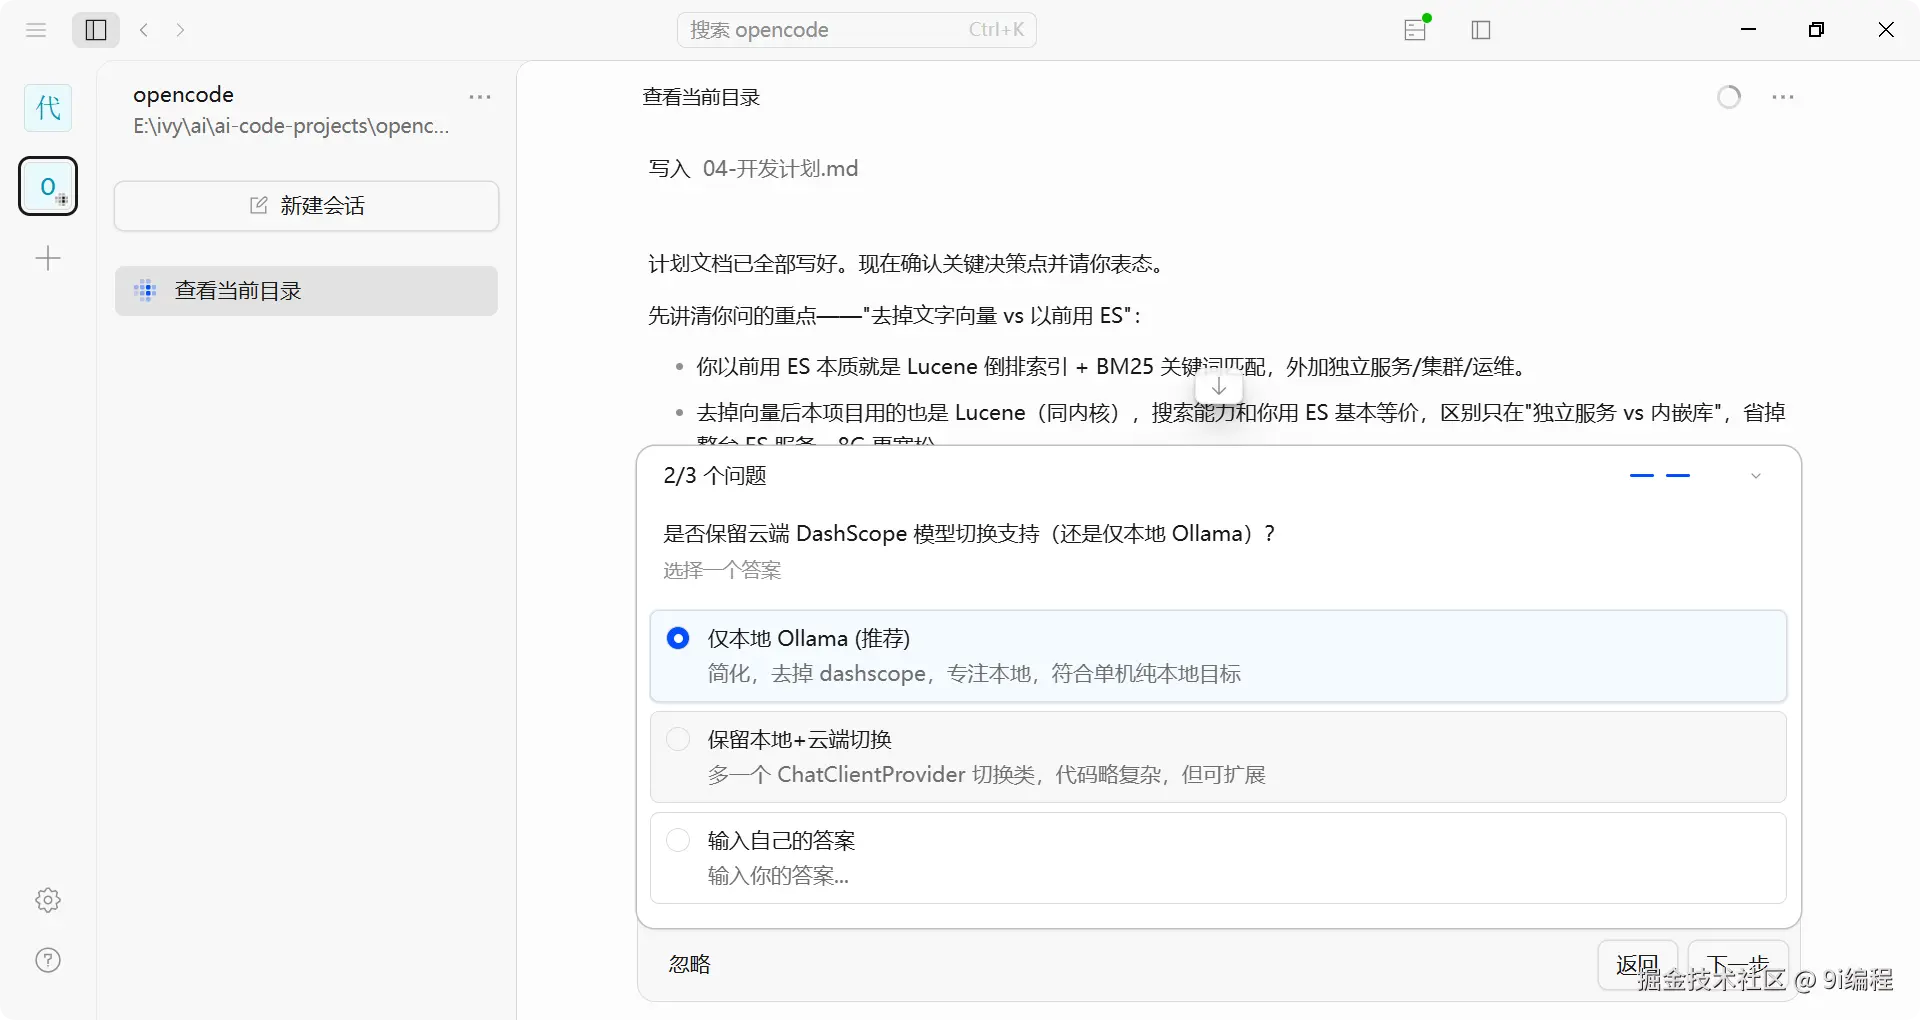This screenshot has width=1920, height=1020.
Task: Click 写入 04-开发计划.md tool entry
Action: 753,169
